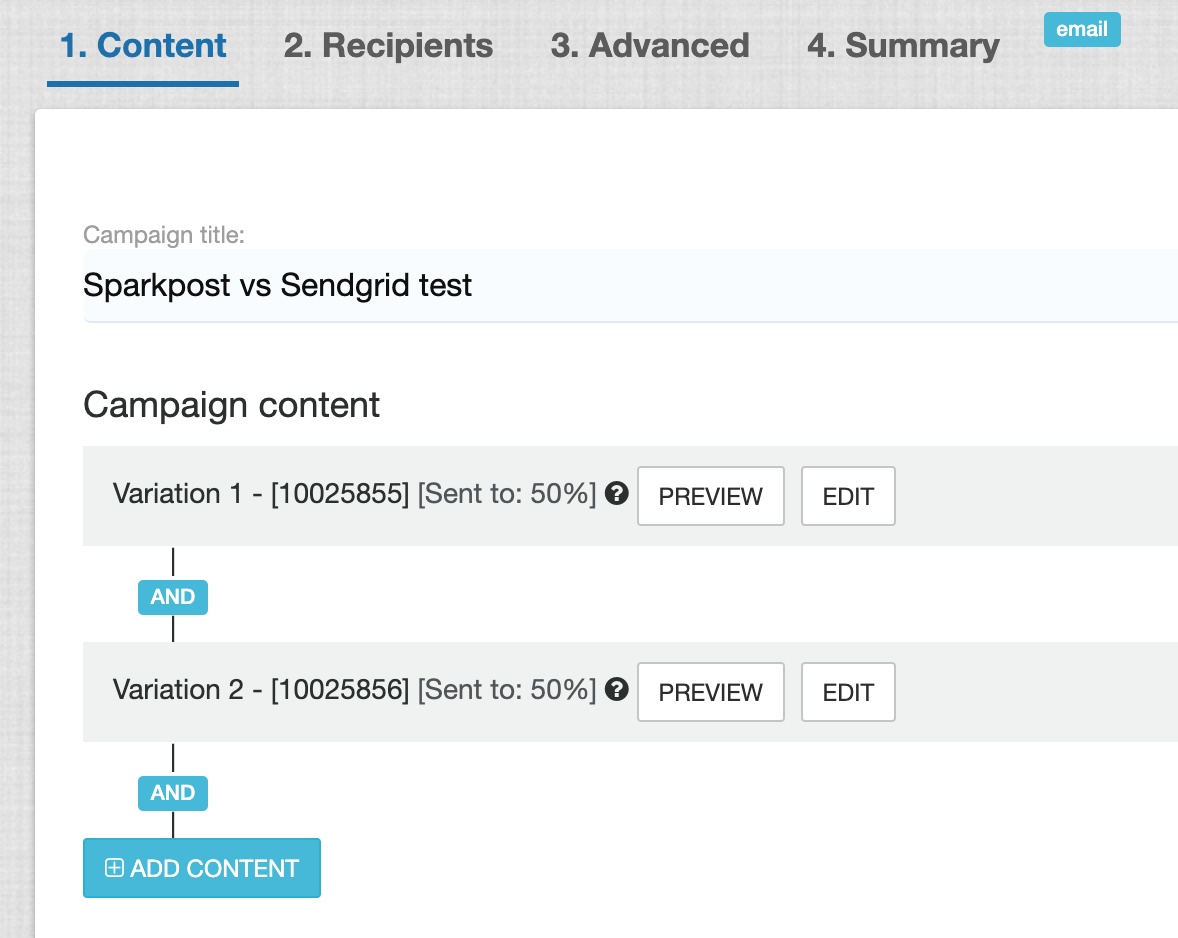Preview Variation 1 content
This screenshot has height=938, width=1178.
[710, 495]
